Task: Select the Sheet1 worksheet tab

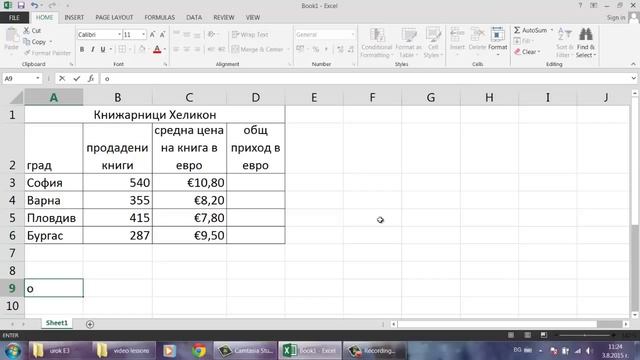Action: click(56, 323)
